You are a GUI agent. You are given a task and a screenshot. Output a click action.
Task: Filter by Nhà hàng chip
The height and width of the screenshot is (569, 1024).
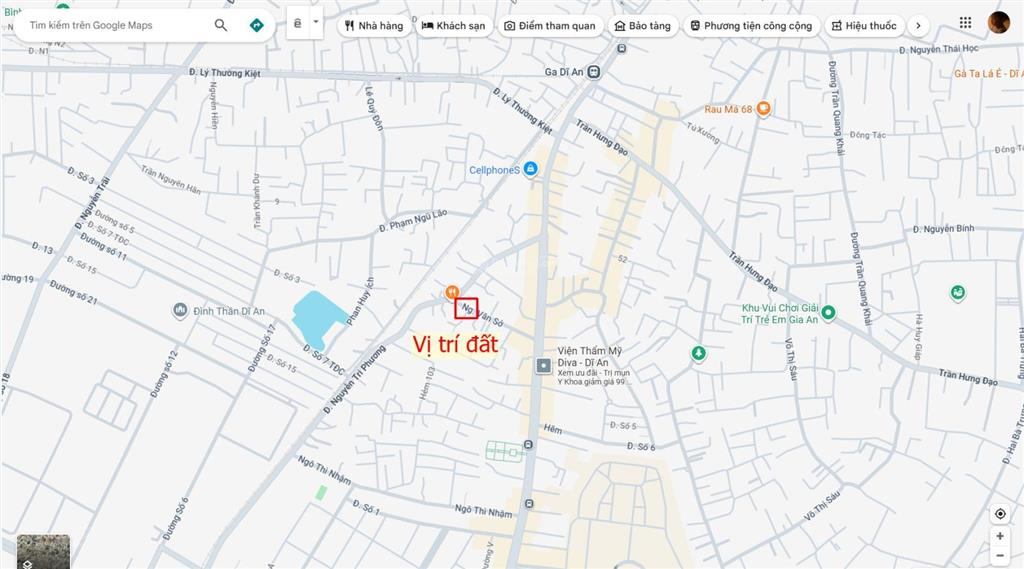374,26
